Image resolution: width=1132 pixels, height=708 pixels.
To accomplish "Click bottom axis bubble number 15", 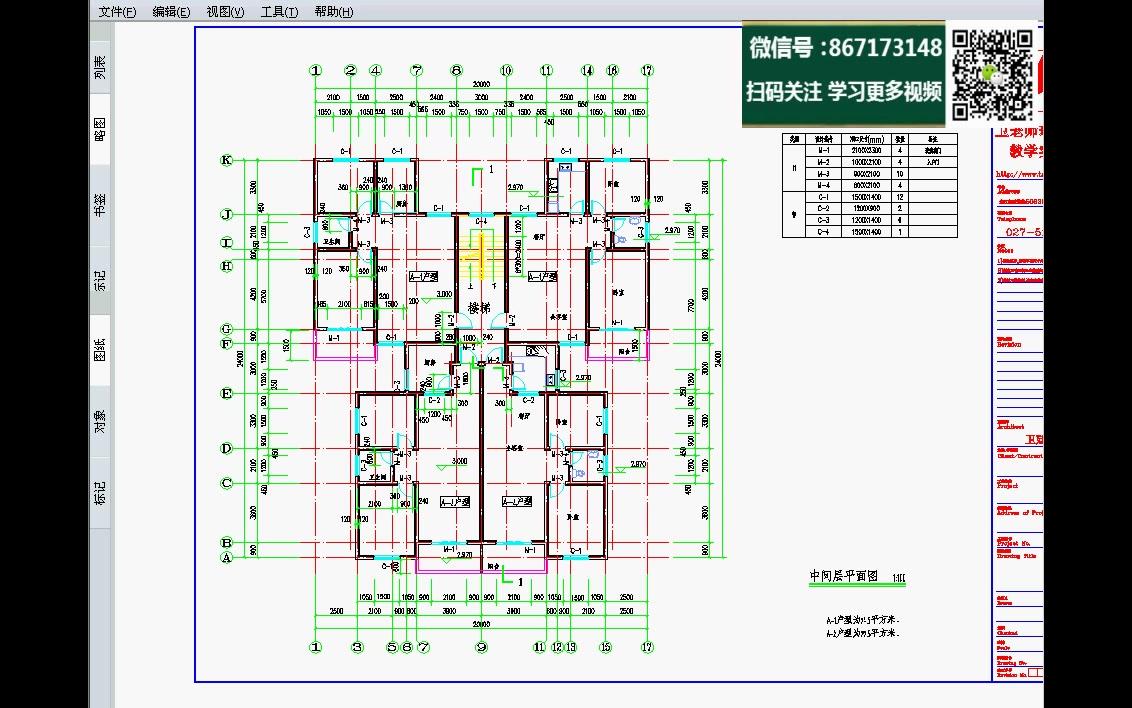I will (606, 647).
